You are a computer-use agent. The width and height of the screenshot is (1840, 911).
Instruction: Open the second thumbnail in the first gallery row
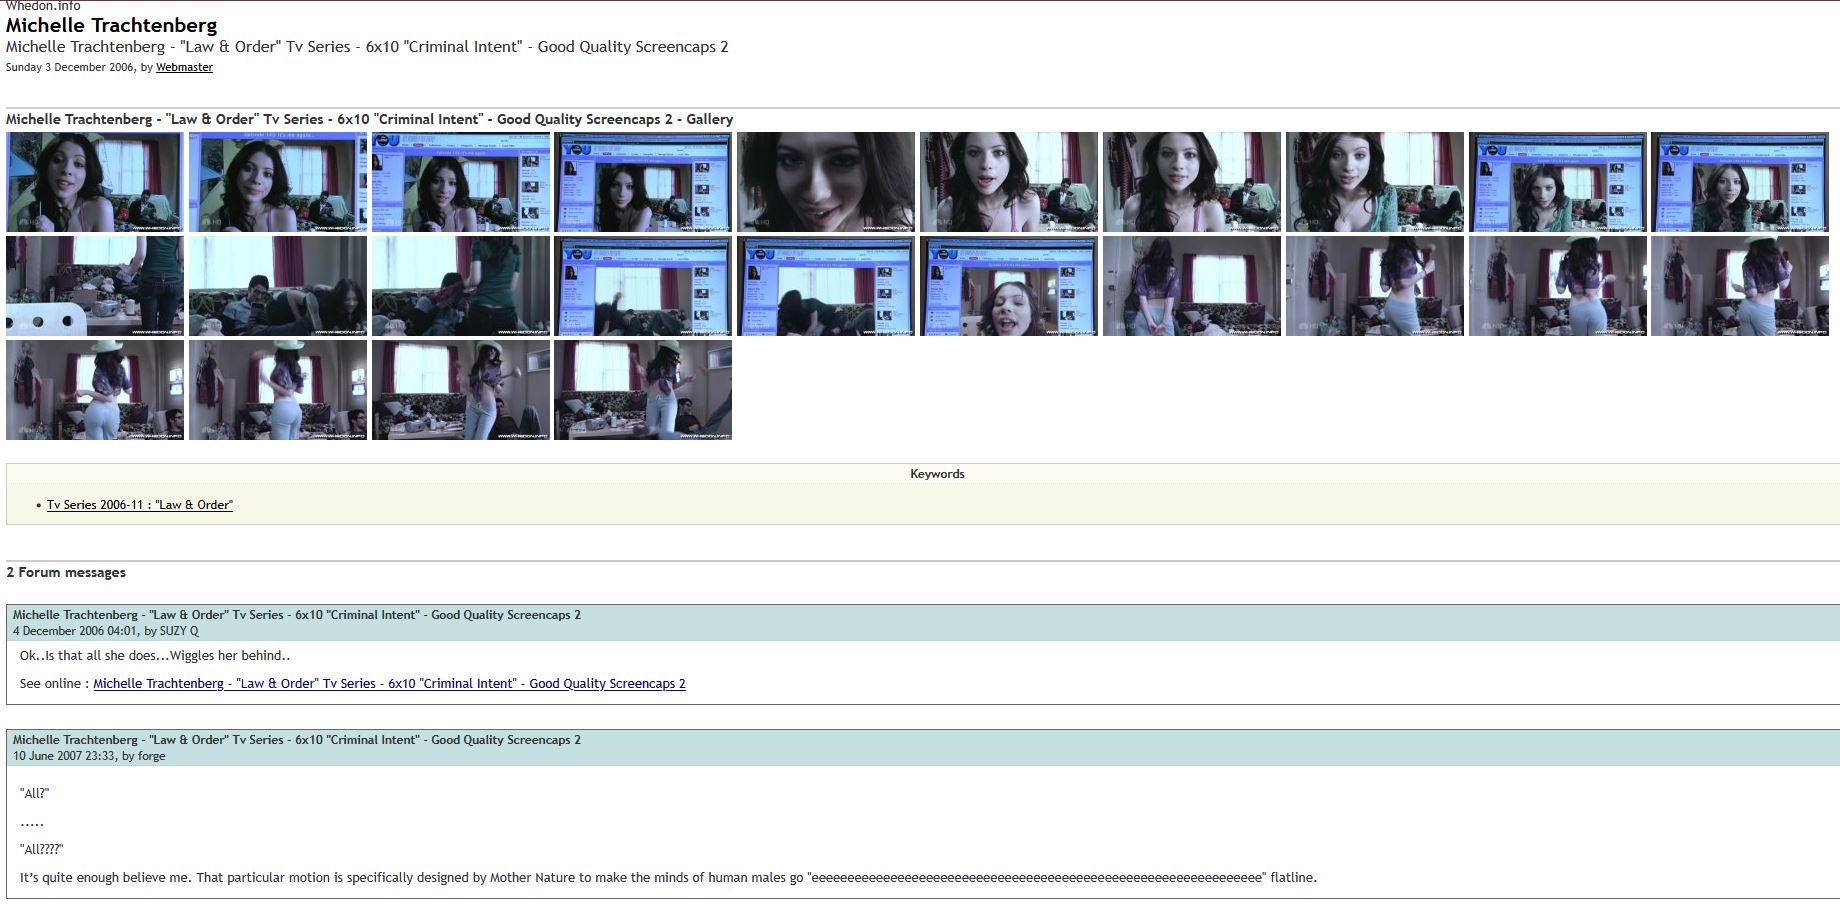click(x=278, y=182)
